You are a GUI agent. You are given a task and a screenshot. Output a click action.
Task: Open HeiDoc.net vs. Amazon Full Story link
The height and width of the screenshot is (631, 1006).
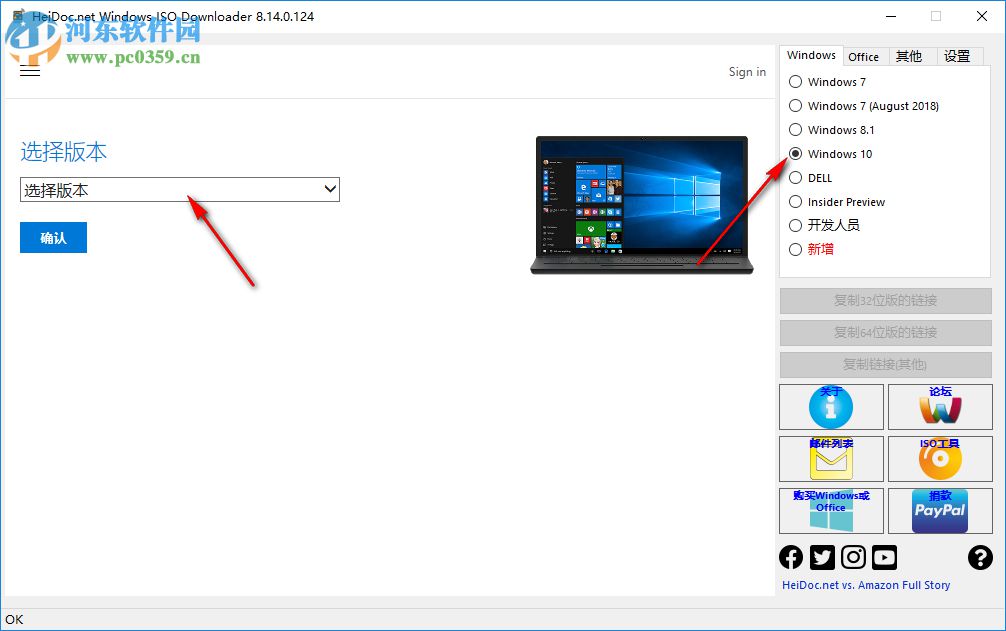tap(865, 584)
